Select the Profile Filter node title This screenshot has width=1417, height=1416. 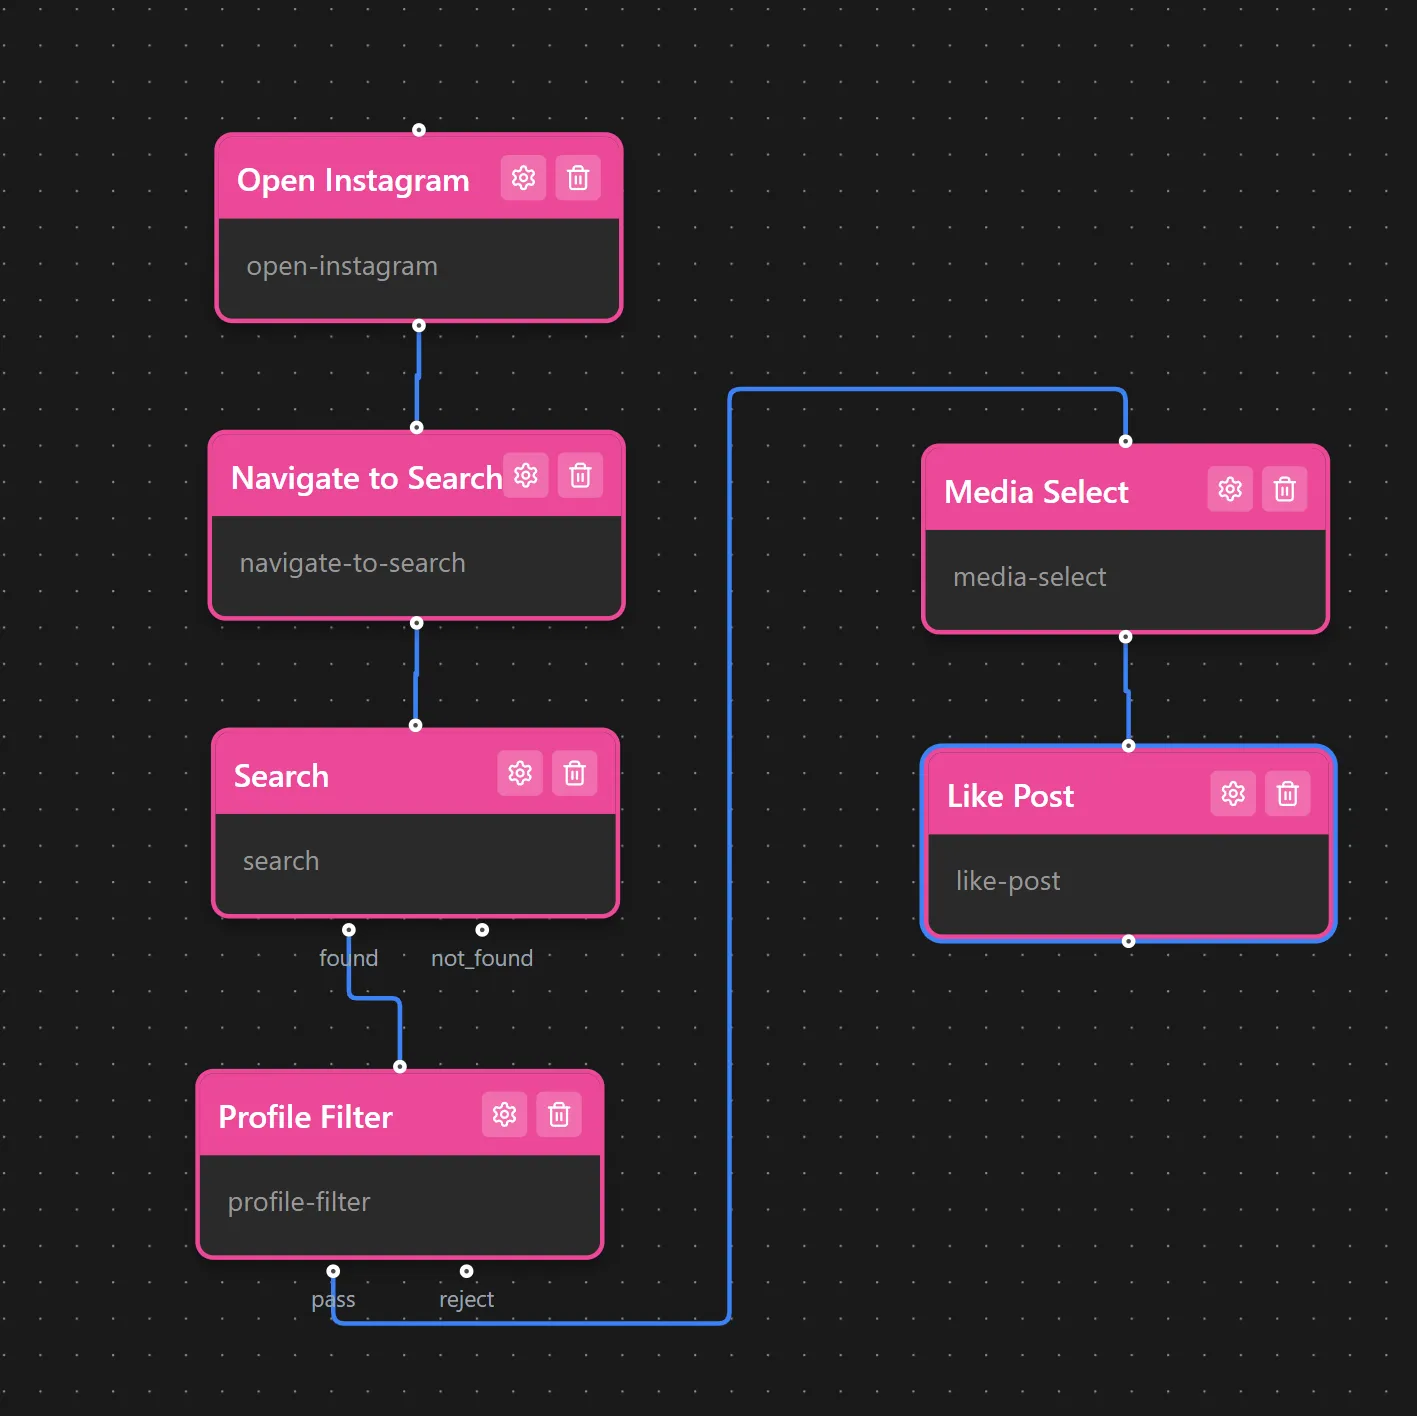click(x=305, y=1117)
